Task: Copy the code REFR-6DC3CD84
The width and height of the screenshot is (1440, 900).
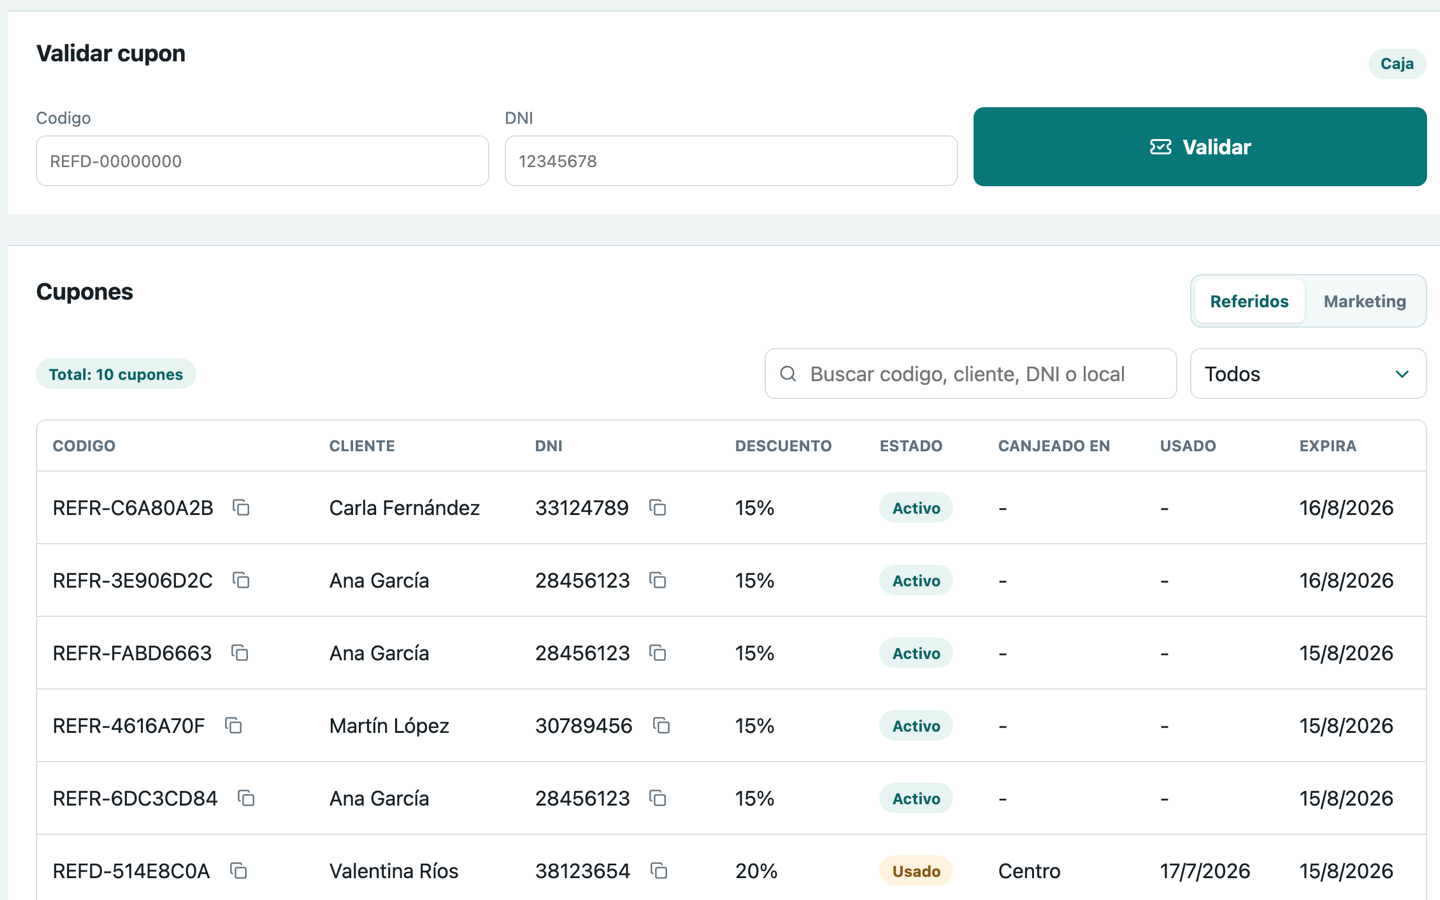Action: click(246, 798)
